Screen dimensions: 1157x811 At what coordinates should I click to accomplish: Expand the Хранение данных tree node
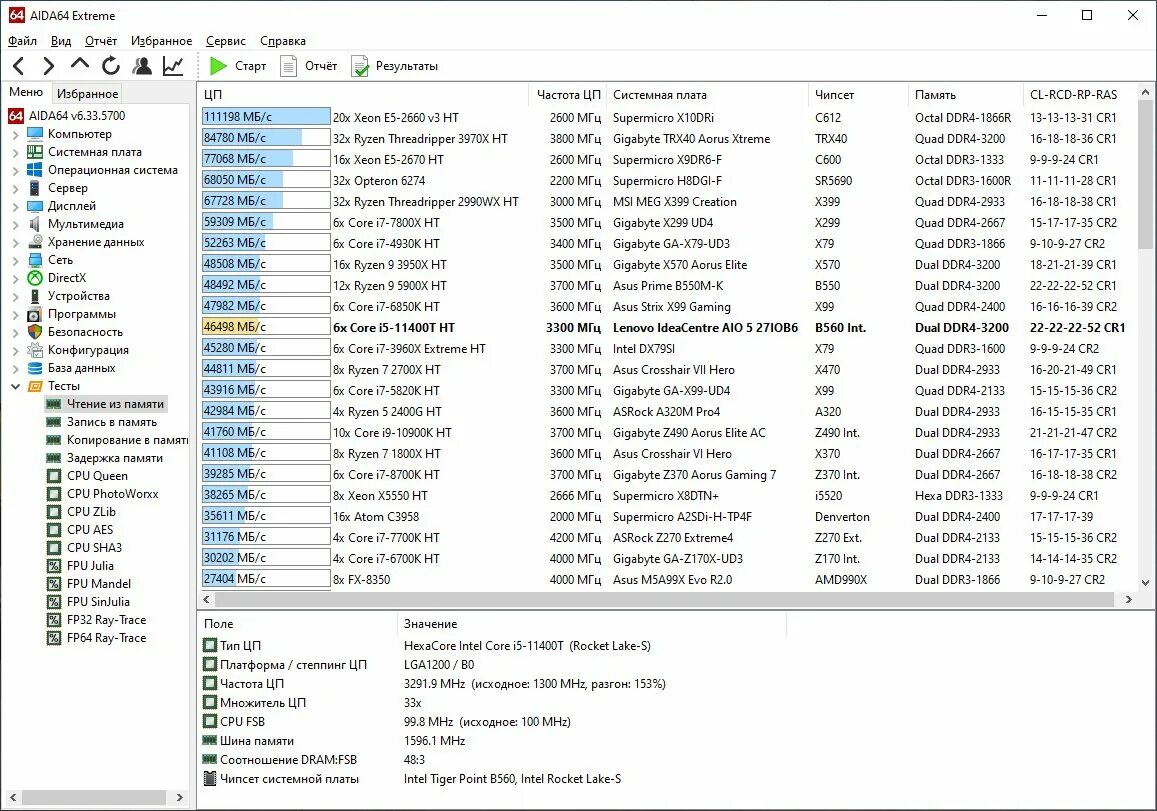[x=15, y=242]
